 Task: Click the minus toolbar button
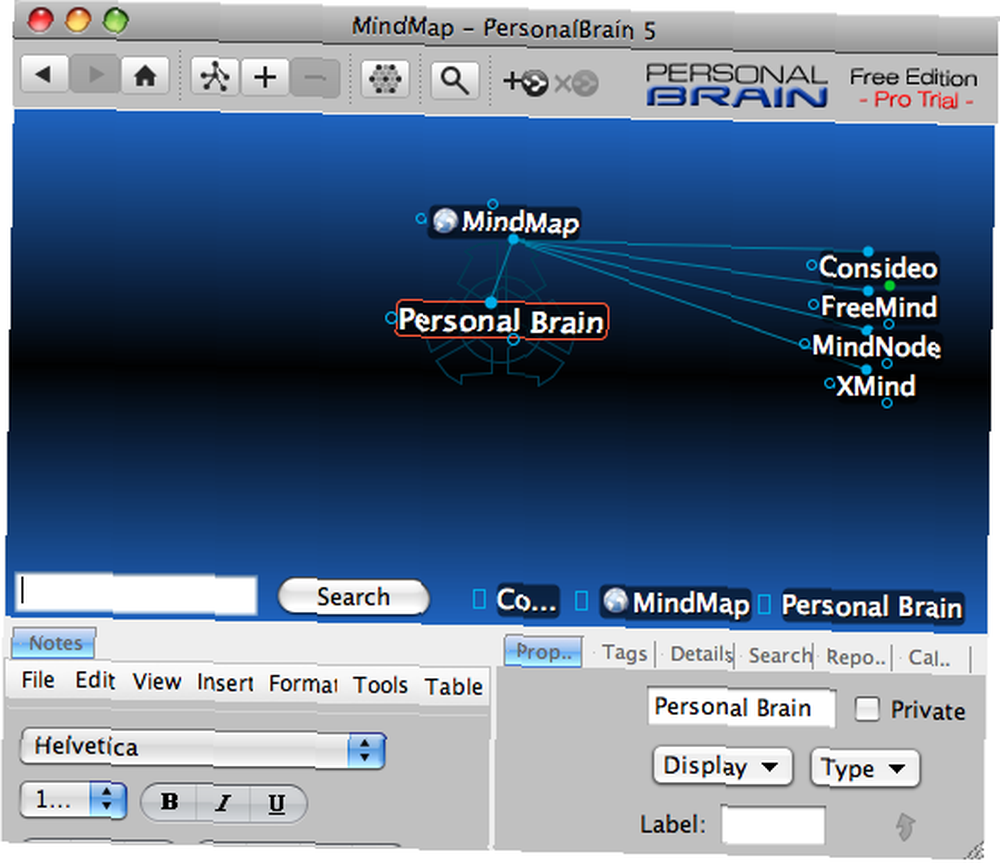click(315, 78)
